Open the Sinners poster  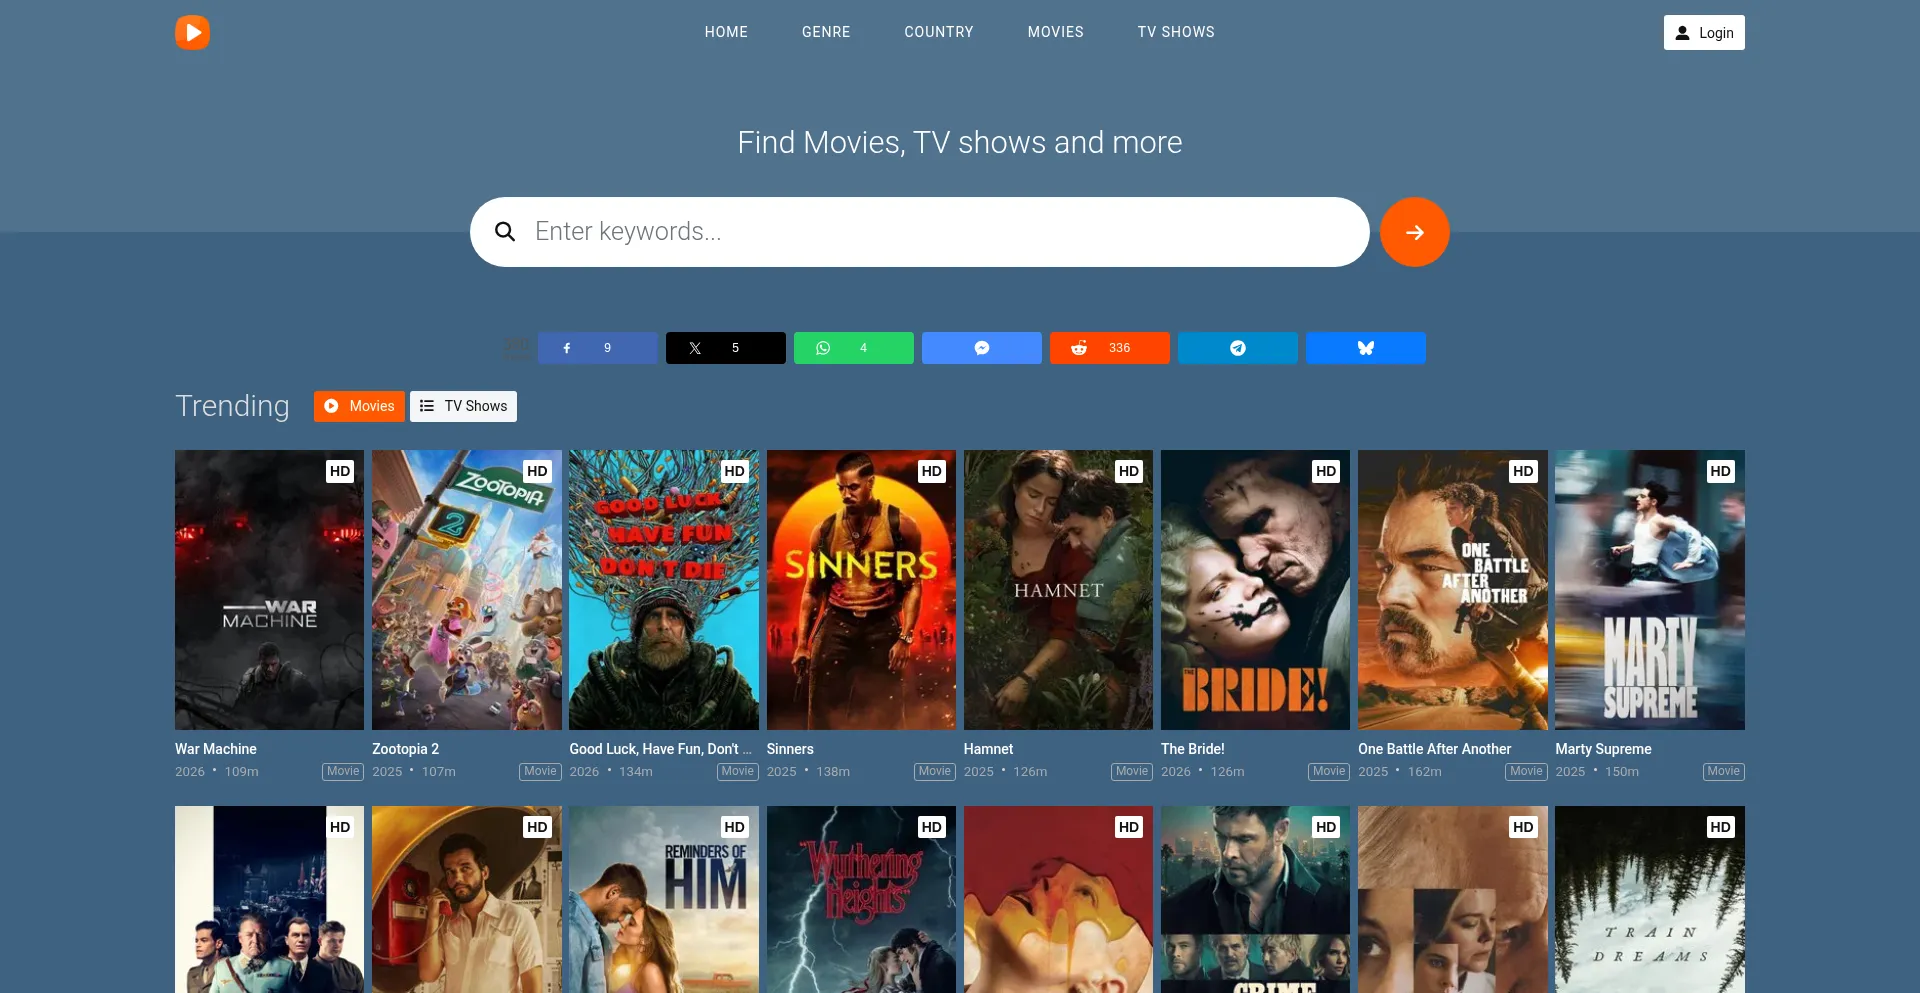[x=861, y=590]
